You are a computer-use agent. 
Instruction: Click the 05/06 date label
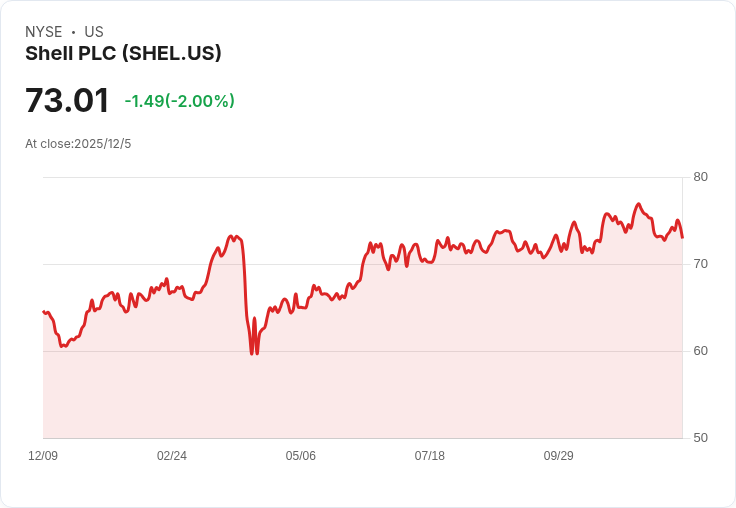click(x=300, y=455)
